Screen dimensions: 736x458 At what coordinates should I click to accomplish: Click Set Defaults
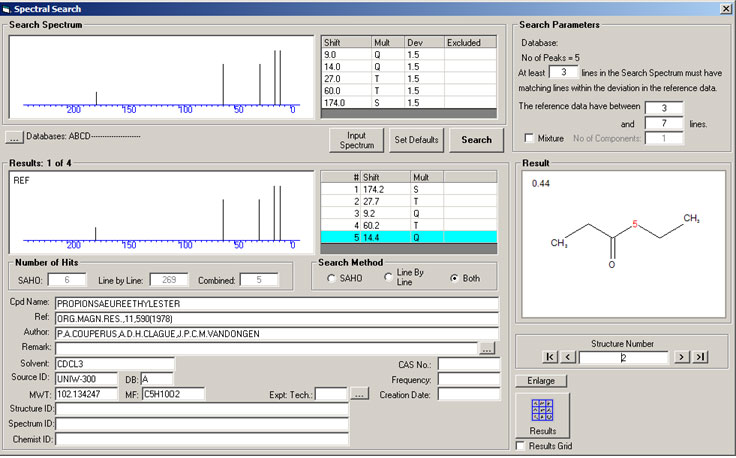click(416, 140)
